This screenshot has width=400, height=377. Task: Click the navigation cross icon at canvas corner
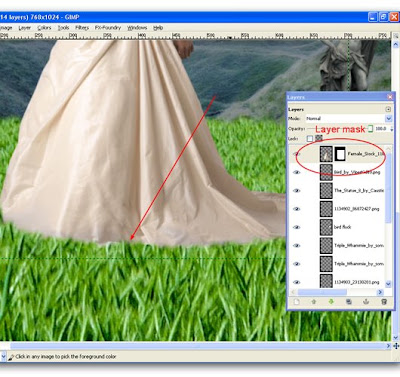click(x=396, y=346)
